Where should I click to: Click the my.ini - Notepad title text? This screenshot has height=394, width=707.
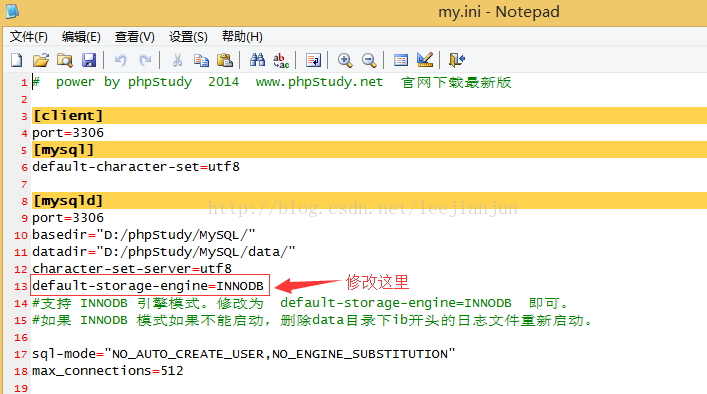[499, 12]
